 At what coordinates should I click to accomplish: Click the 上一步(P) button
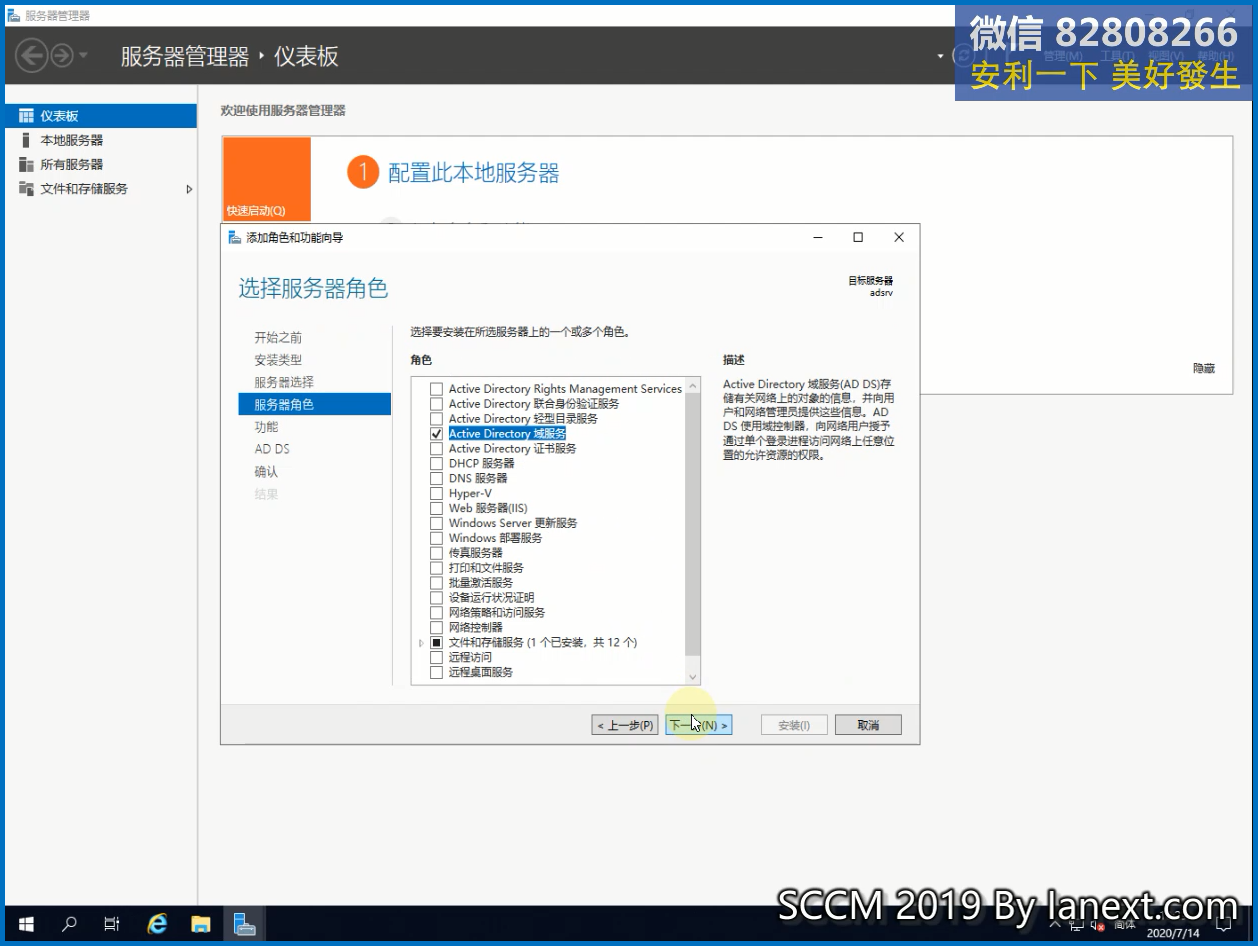(626, 725)
